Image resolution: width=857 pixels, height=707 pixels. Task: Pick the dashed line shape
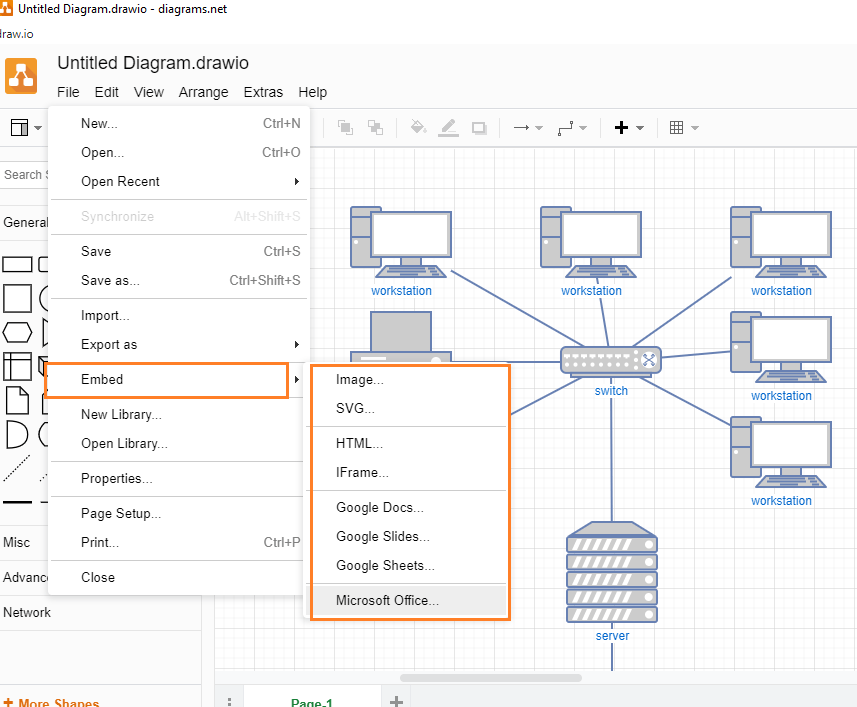pyautogui.click(x=17, y=468)
